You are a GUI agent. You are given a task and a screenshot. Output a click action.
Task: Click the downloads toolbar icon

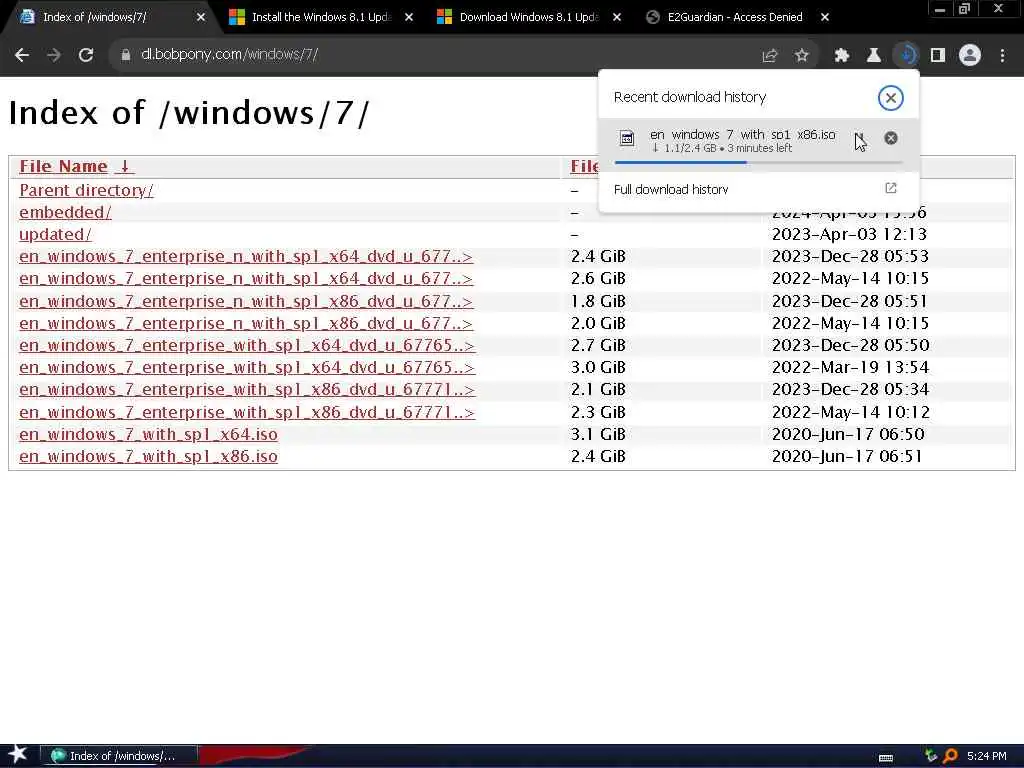(906, 56)
